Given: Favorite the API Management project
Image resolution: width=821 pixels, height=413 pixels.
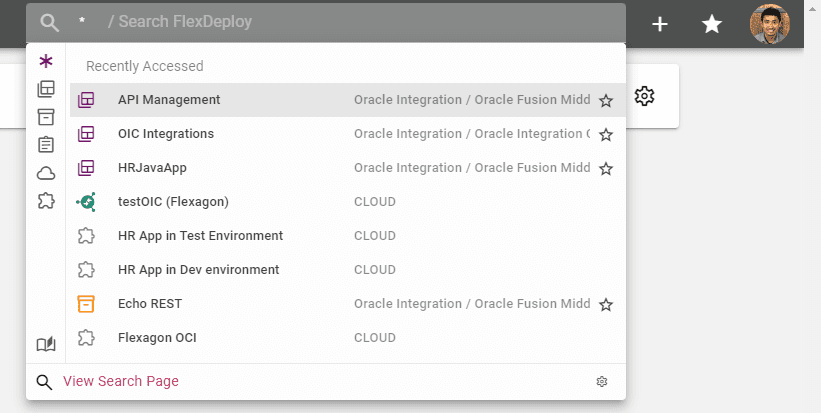Looking at the screenshot, I should (x=606, y=101).
